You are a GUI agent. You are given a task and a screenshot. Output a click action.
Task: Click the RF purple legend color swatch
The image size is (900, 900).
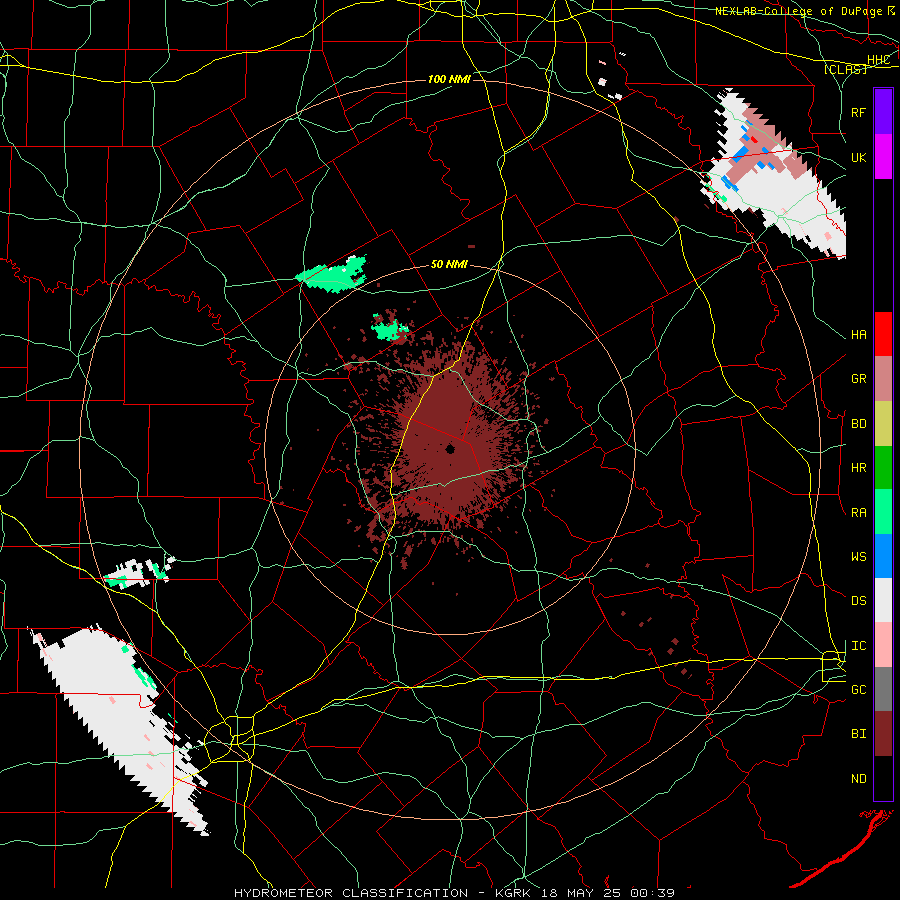883,112
